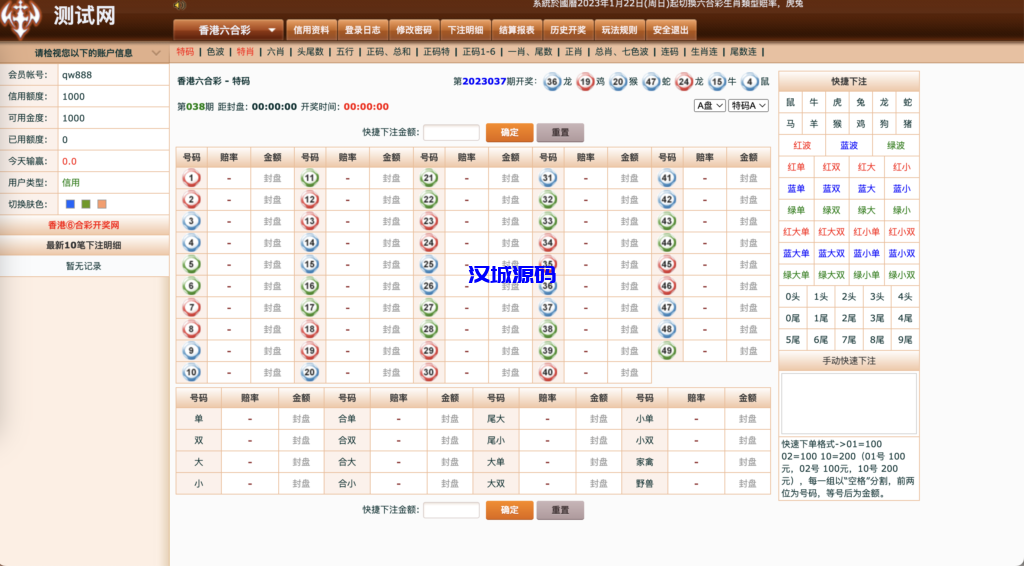Click the speaker sound icon at top
This screenshot has height=566, width=1024.
tap(180, 5)
